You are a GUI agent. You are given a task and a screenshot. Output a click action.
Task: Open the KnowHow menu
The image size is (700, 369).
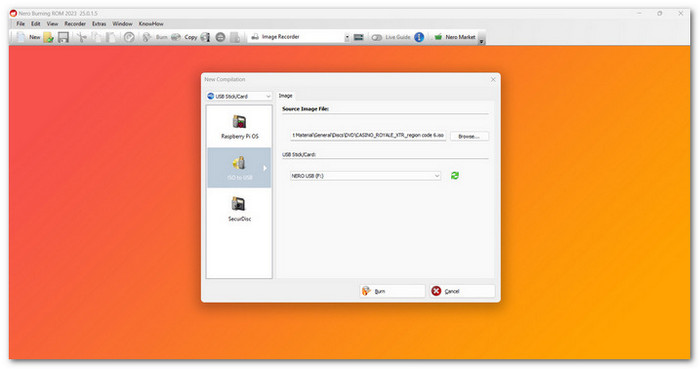coord(151,24)
